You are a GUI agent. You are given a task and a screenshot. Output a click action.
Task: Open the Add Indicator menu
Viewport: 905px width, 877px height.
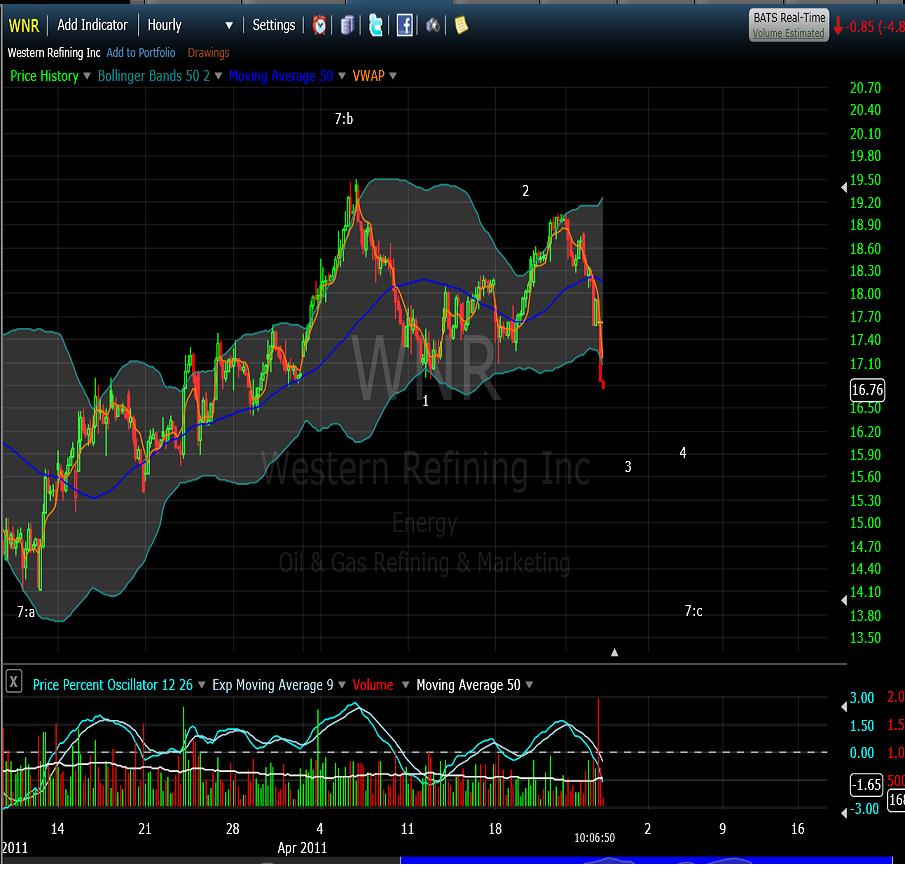coord(92,25)
